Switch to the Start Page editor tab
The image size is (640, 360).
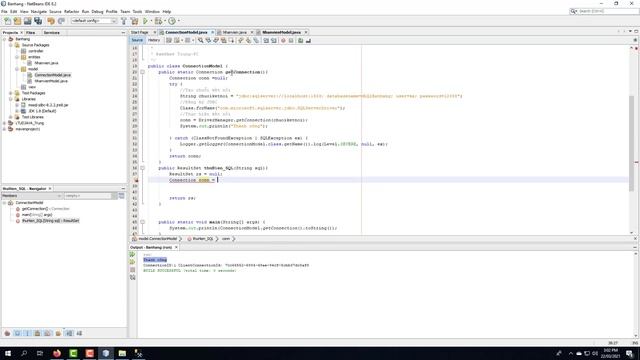(140, 32)
